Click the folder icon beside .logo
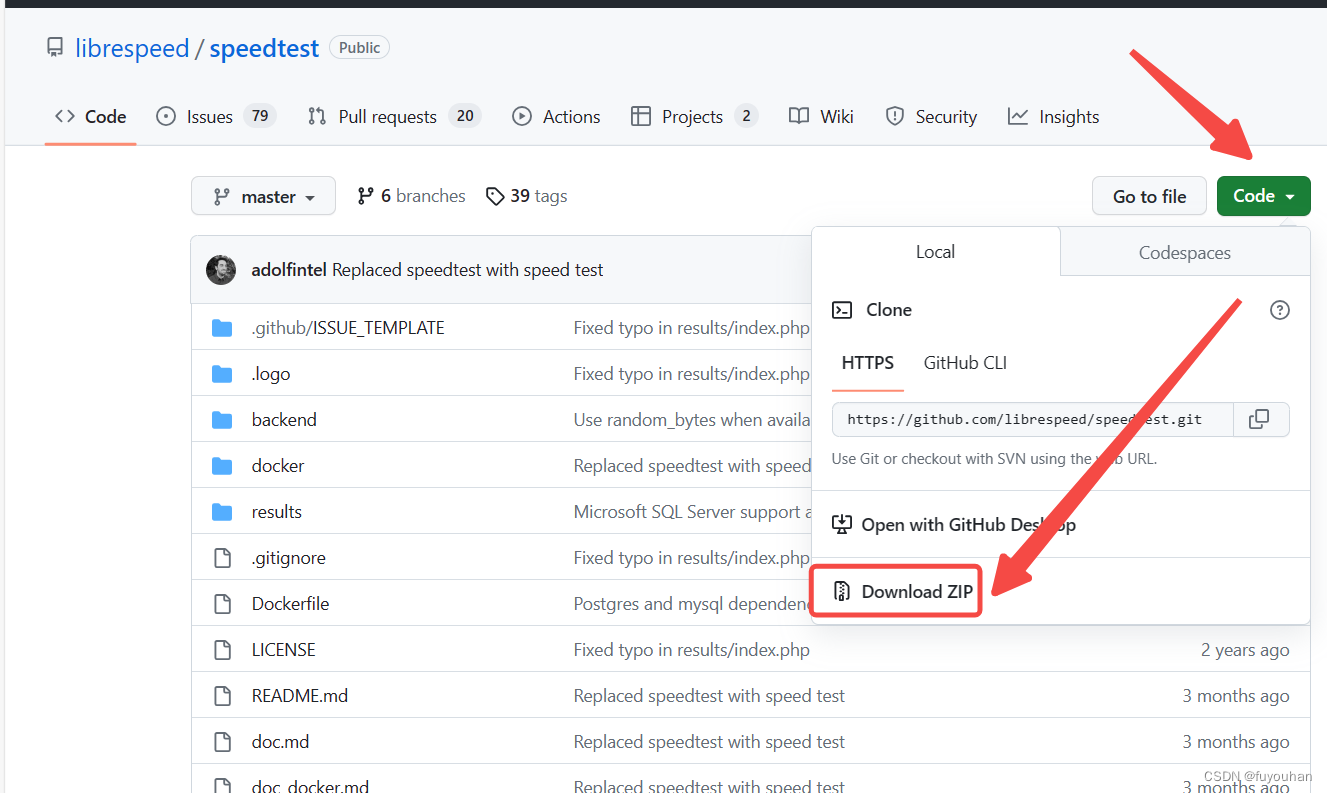Screen dimensions: 1327x793 coord(222,374)
